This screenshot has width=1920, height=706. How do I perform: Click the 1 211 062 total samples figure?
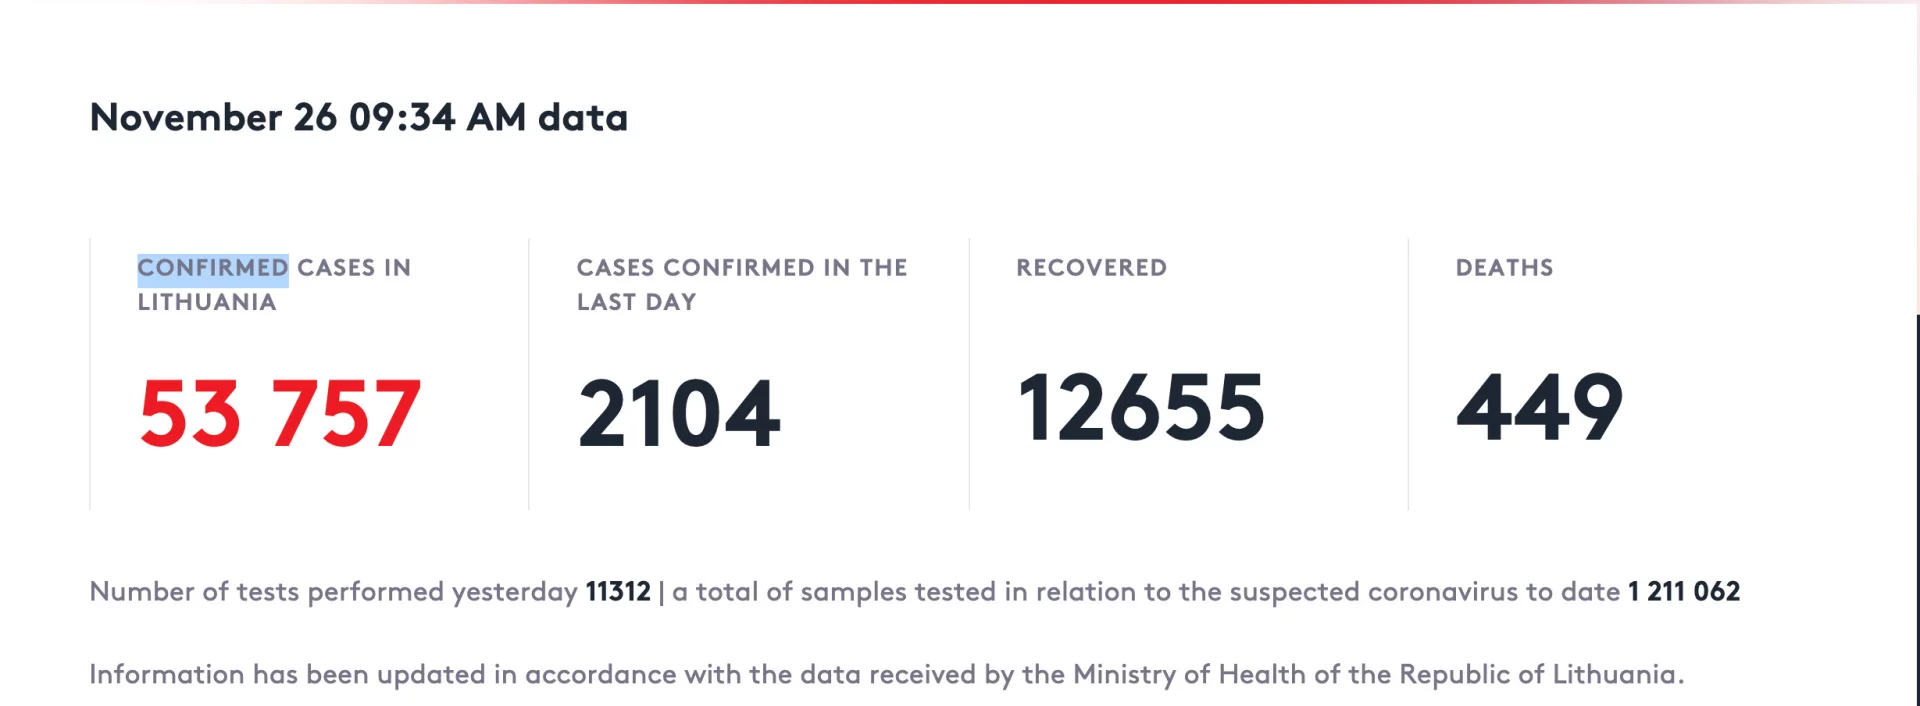point(1684,592)
